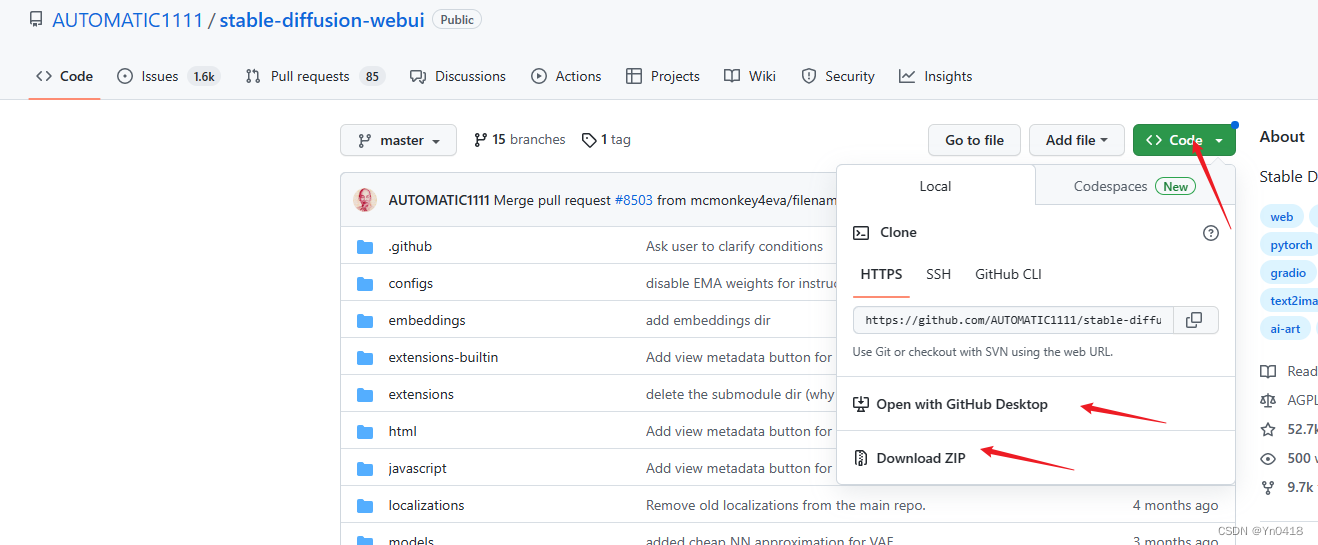Click the Pull requests count badge 85

pyautogui.click(x=372, y=76)
